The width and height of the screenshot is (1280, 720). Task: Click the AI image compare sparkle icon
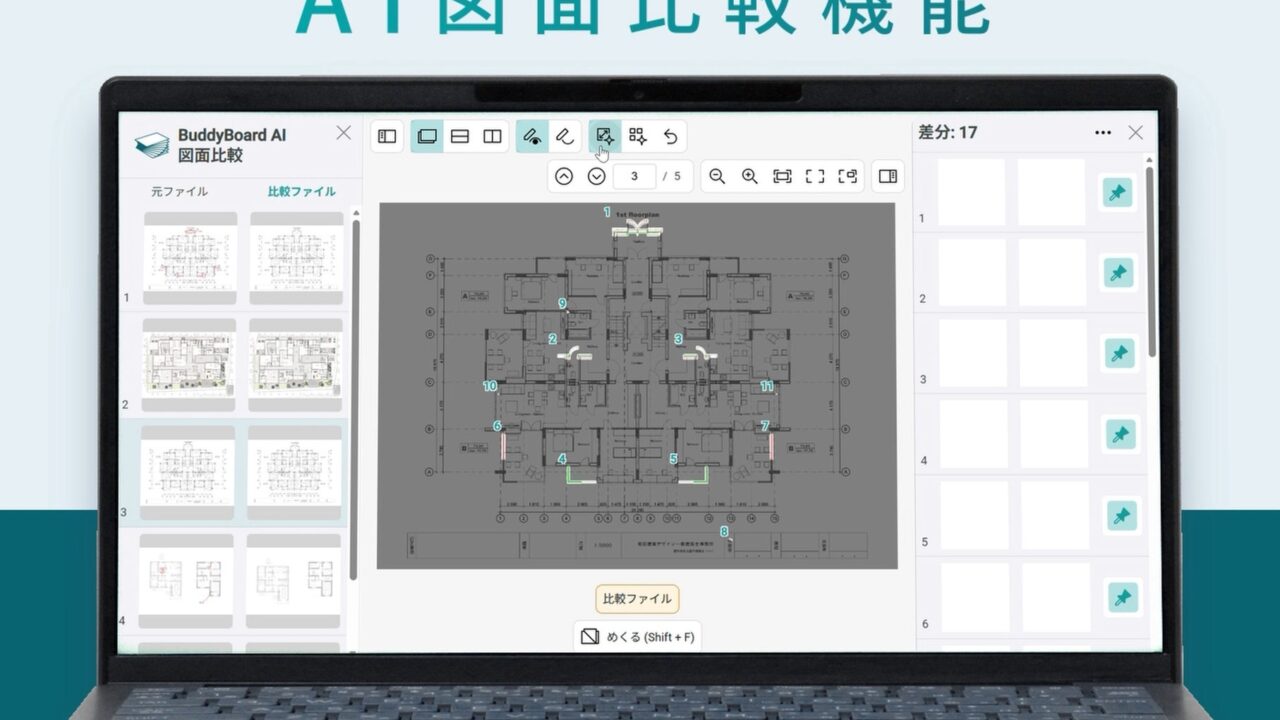click(x=604, y=136)
